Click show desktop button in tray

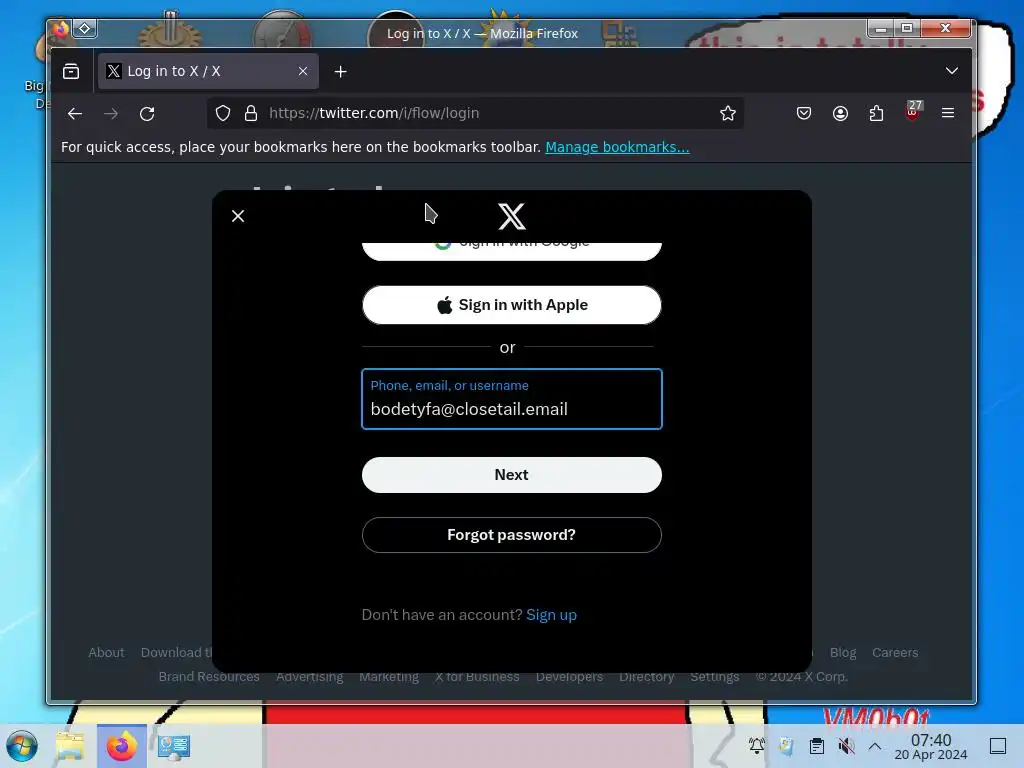pos(998,746)
